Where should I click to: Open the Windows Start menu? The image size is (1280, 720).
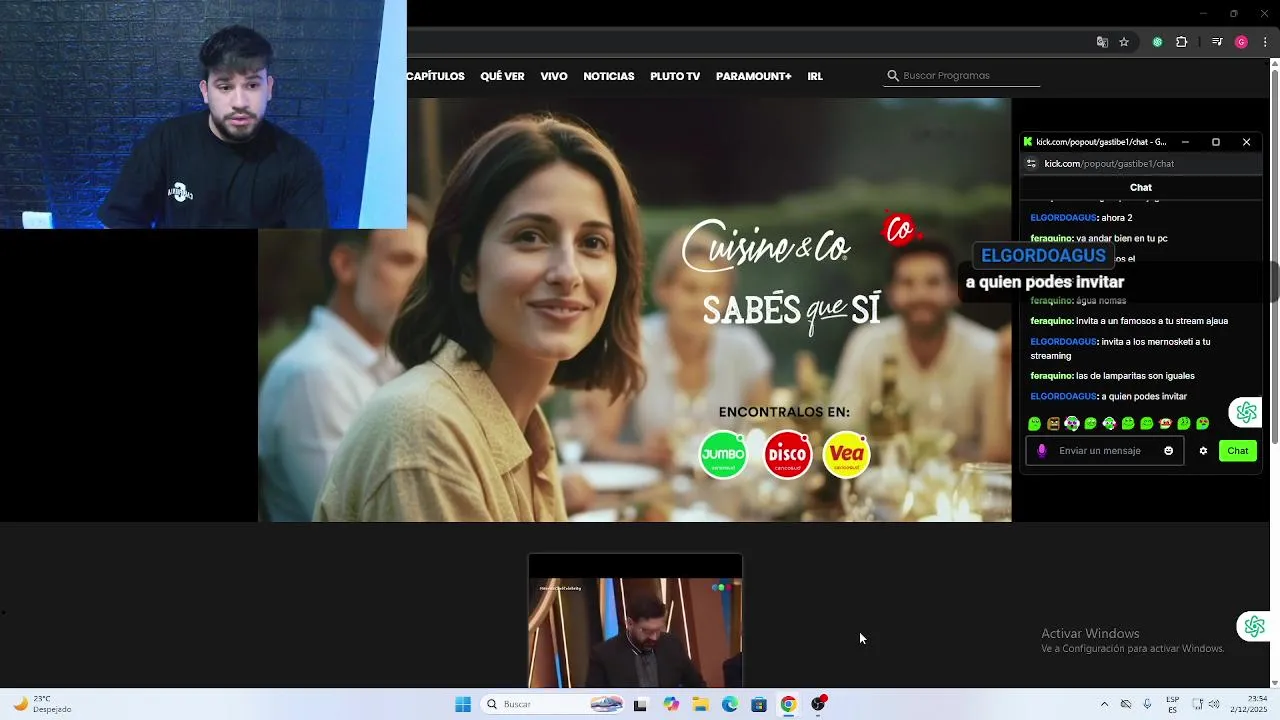463,704
